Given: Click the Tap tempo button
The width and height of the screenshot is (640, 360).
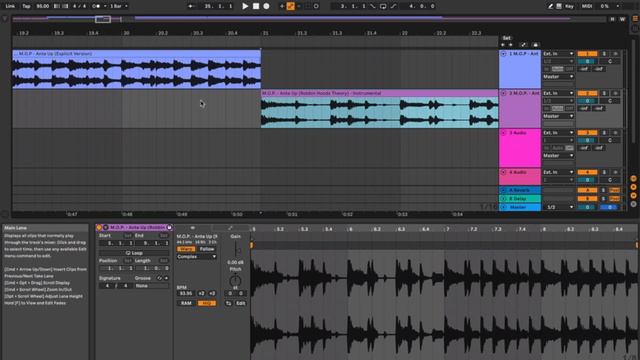Looking at the screenshot, I should coord(26,6).
